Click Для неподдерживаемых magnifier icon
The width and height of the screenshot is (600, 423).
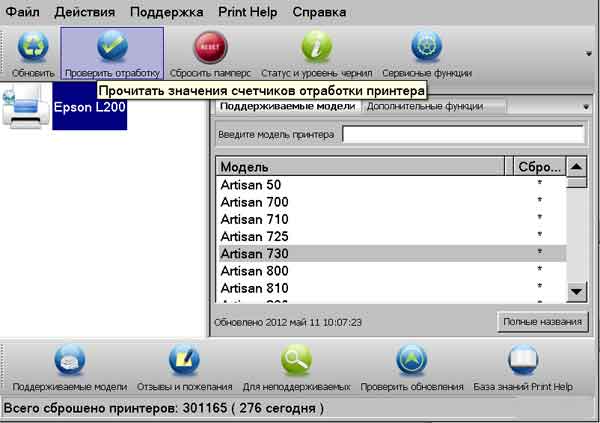coord(297,362)
